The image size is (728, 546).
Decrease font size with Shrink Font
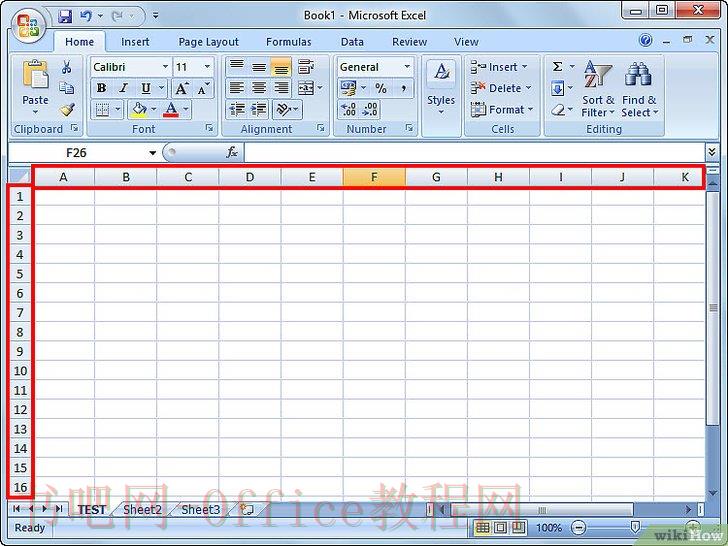(203, 88)
